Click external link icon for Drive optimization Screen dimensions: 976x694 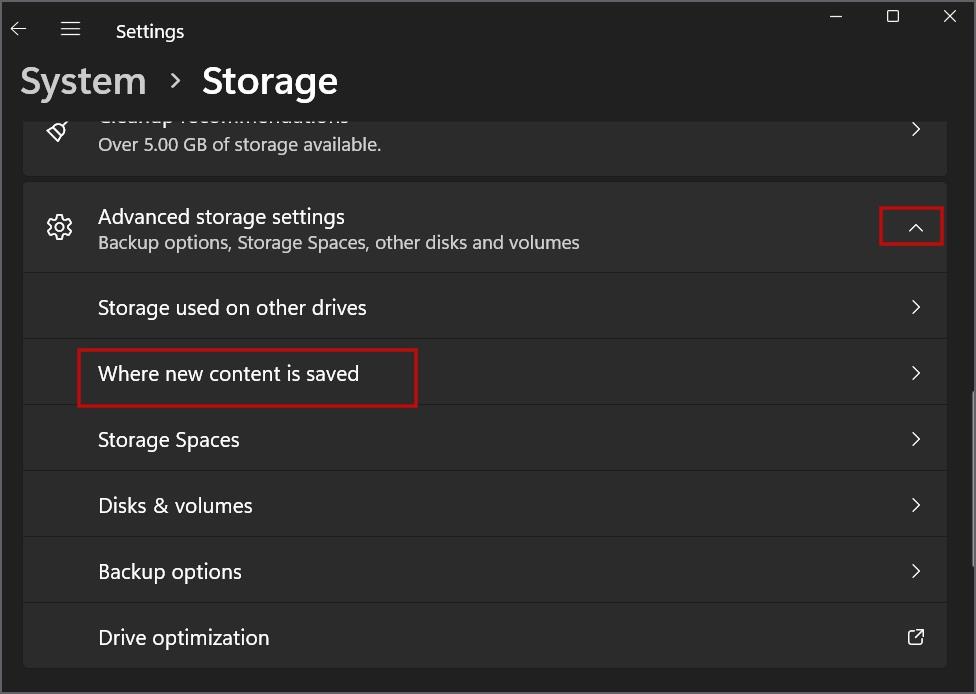tap(916, 637)
